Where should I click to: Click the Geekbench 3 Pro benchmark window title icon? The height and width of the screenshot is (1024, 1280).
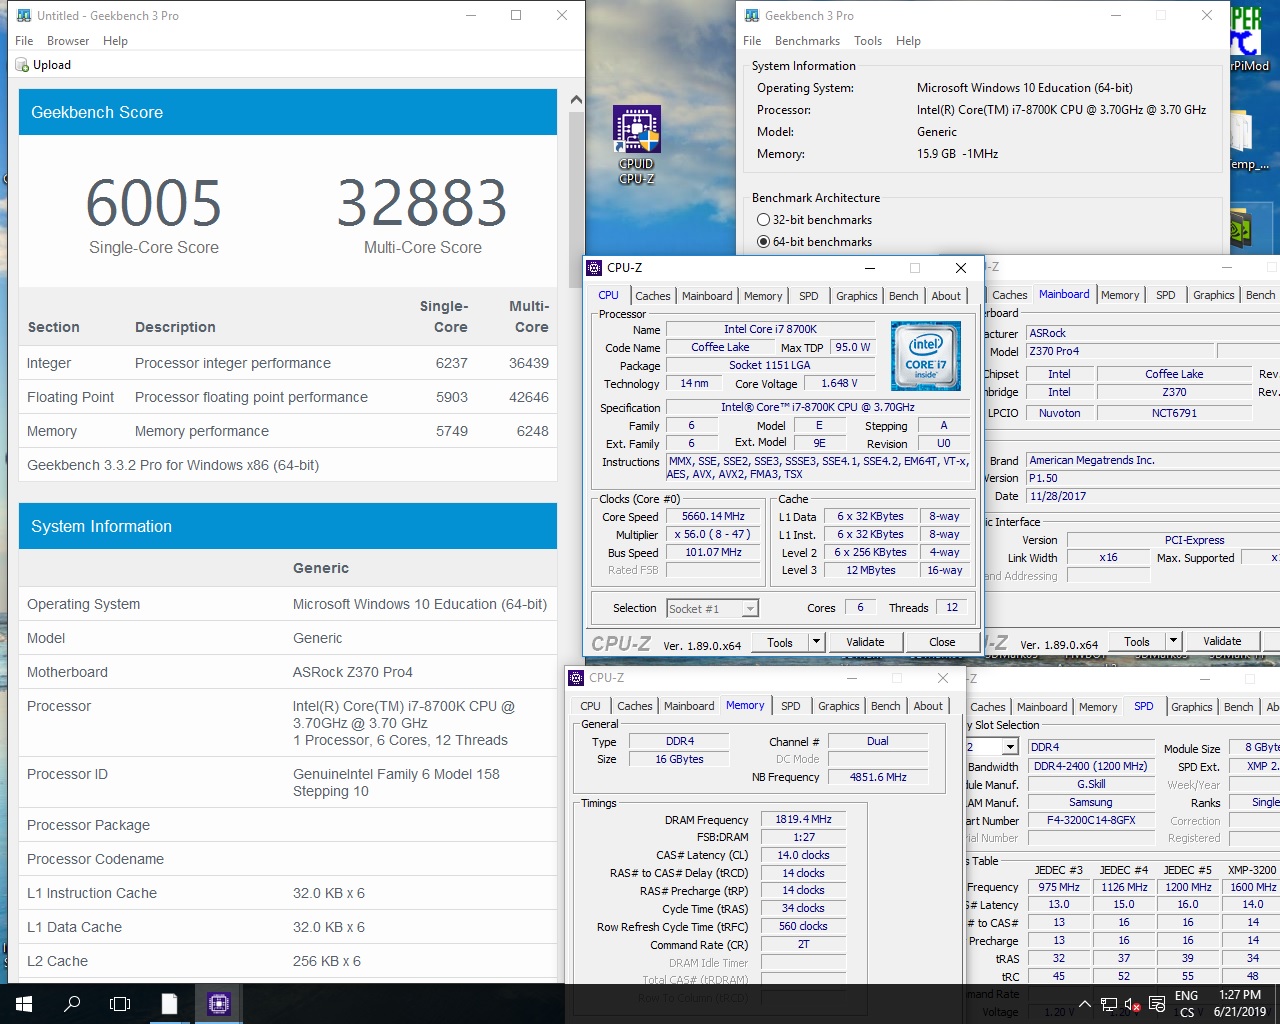(x=752, y=16)
